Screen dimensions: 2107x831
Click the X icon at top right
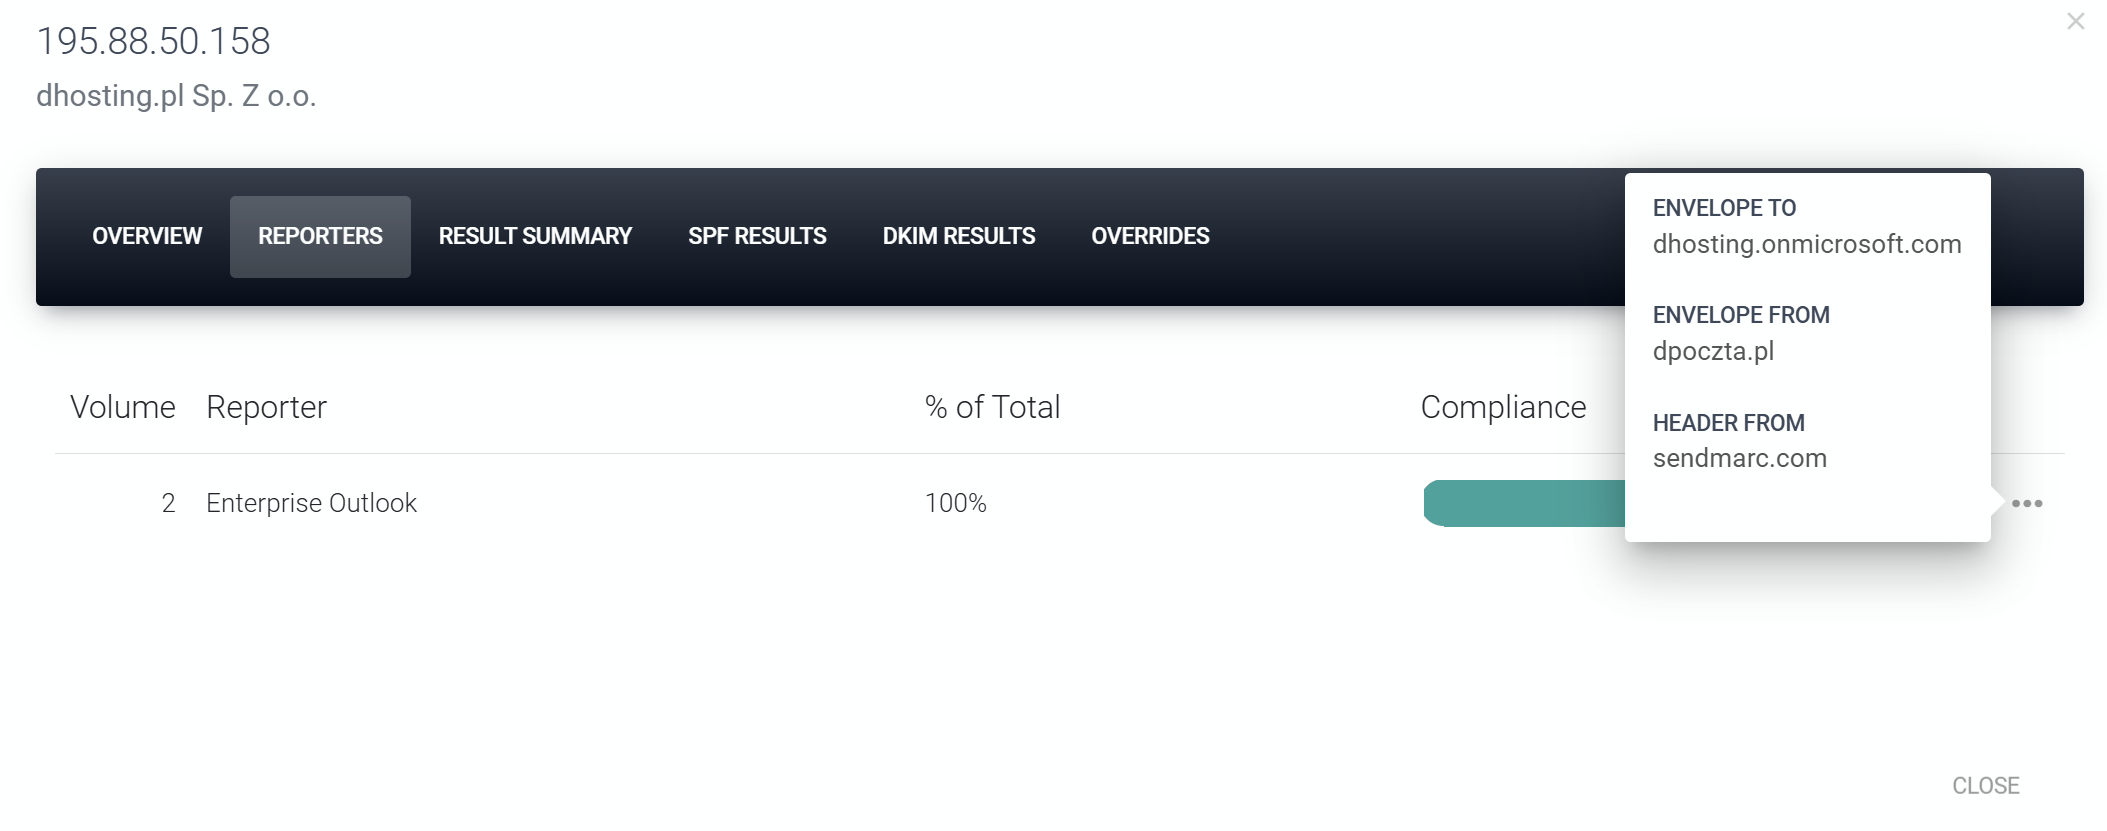2075,21
